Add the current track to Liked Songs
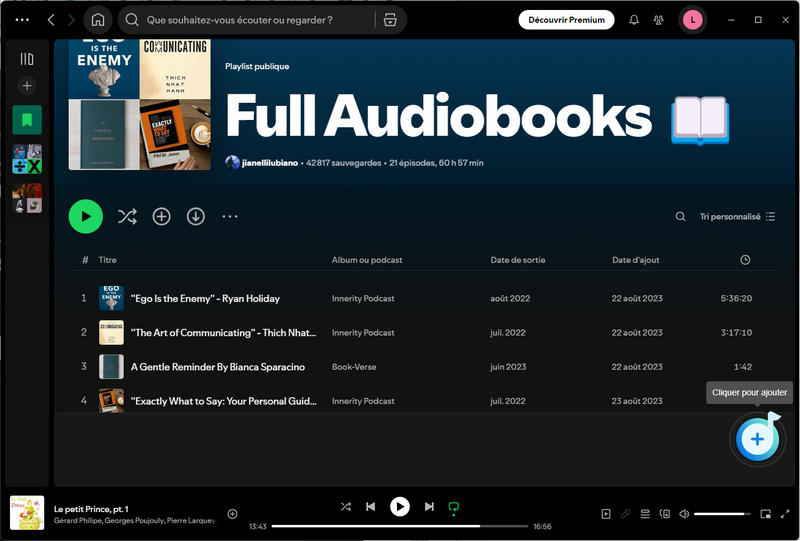 (232, 514)
